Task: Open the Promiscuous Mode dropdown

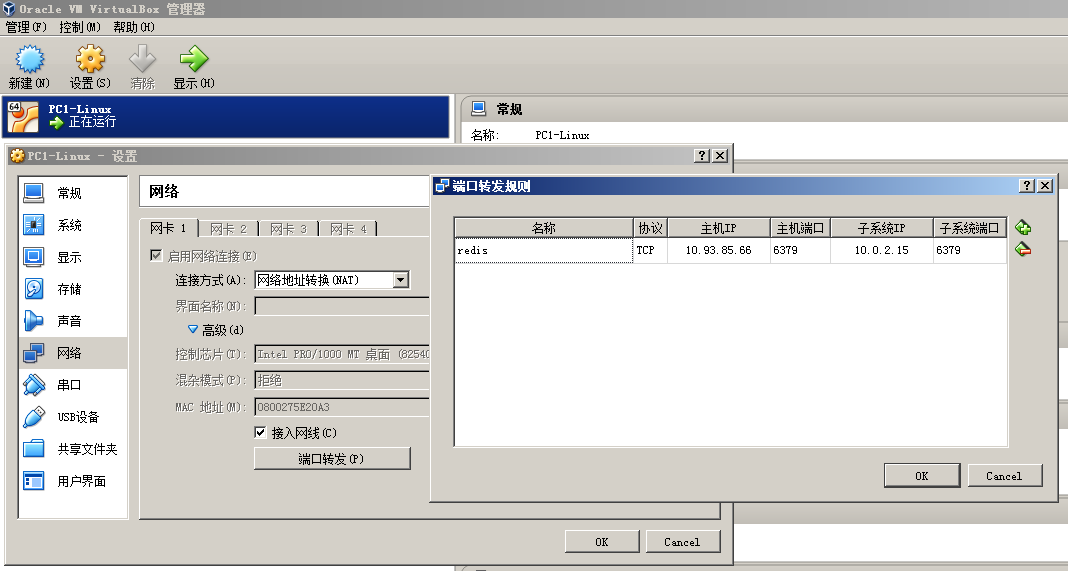Action: pyautogui.click(x=342, y=380)
